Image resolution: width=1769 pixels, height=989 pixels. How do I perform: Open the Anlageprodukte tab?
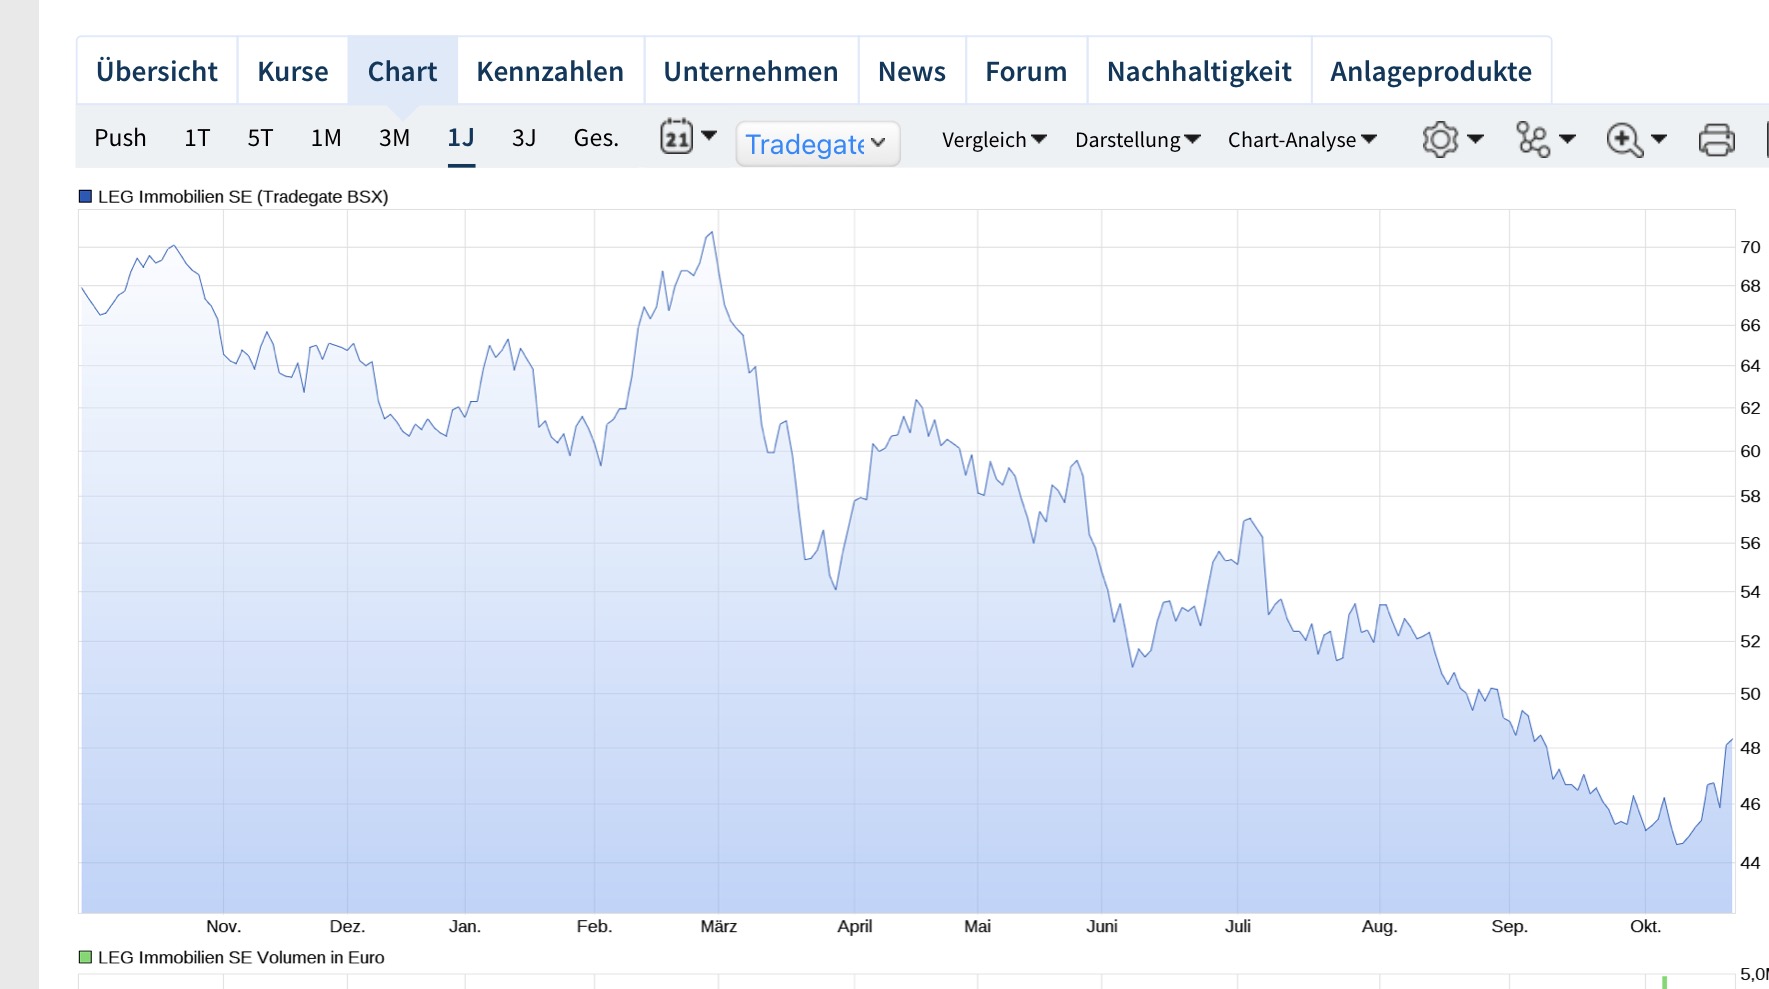point(1431,71)
